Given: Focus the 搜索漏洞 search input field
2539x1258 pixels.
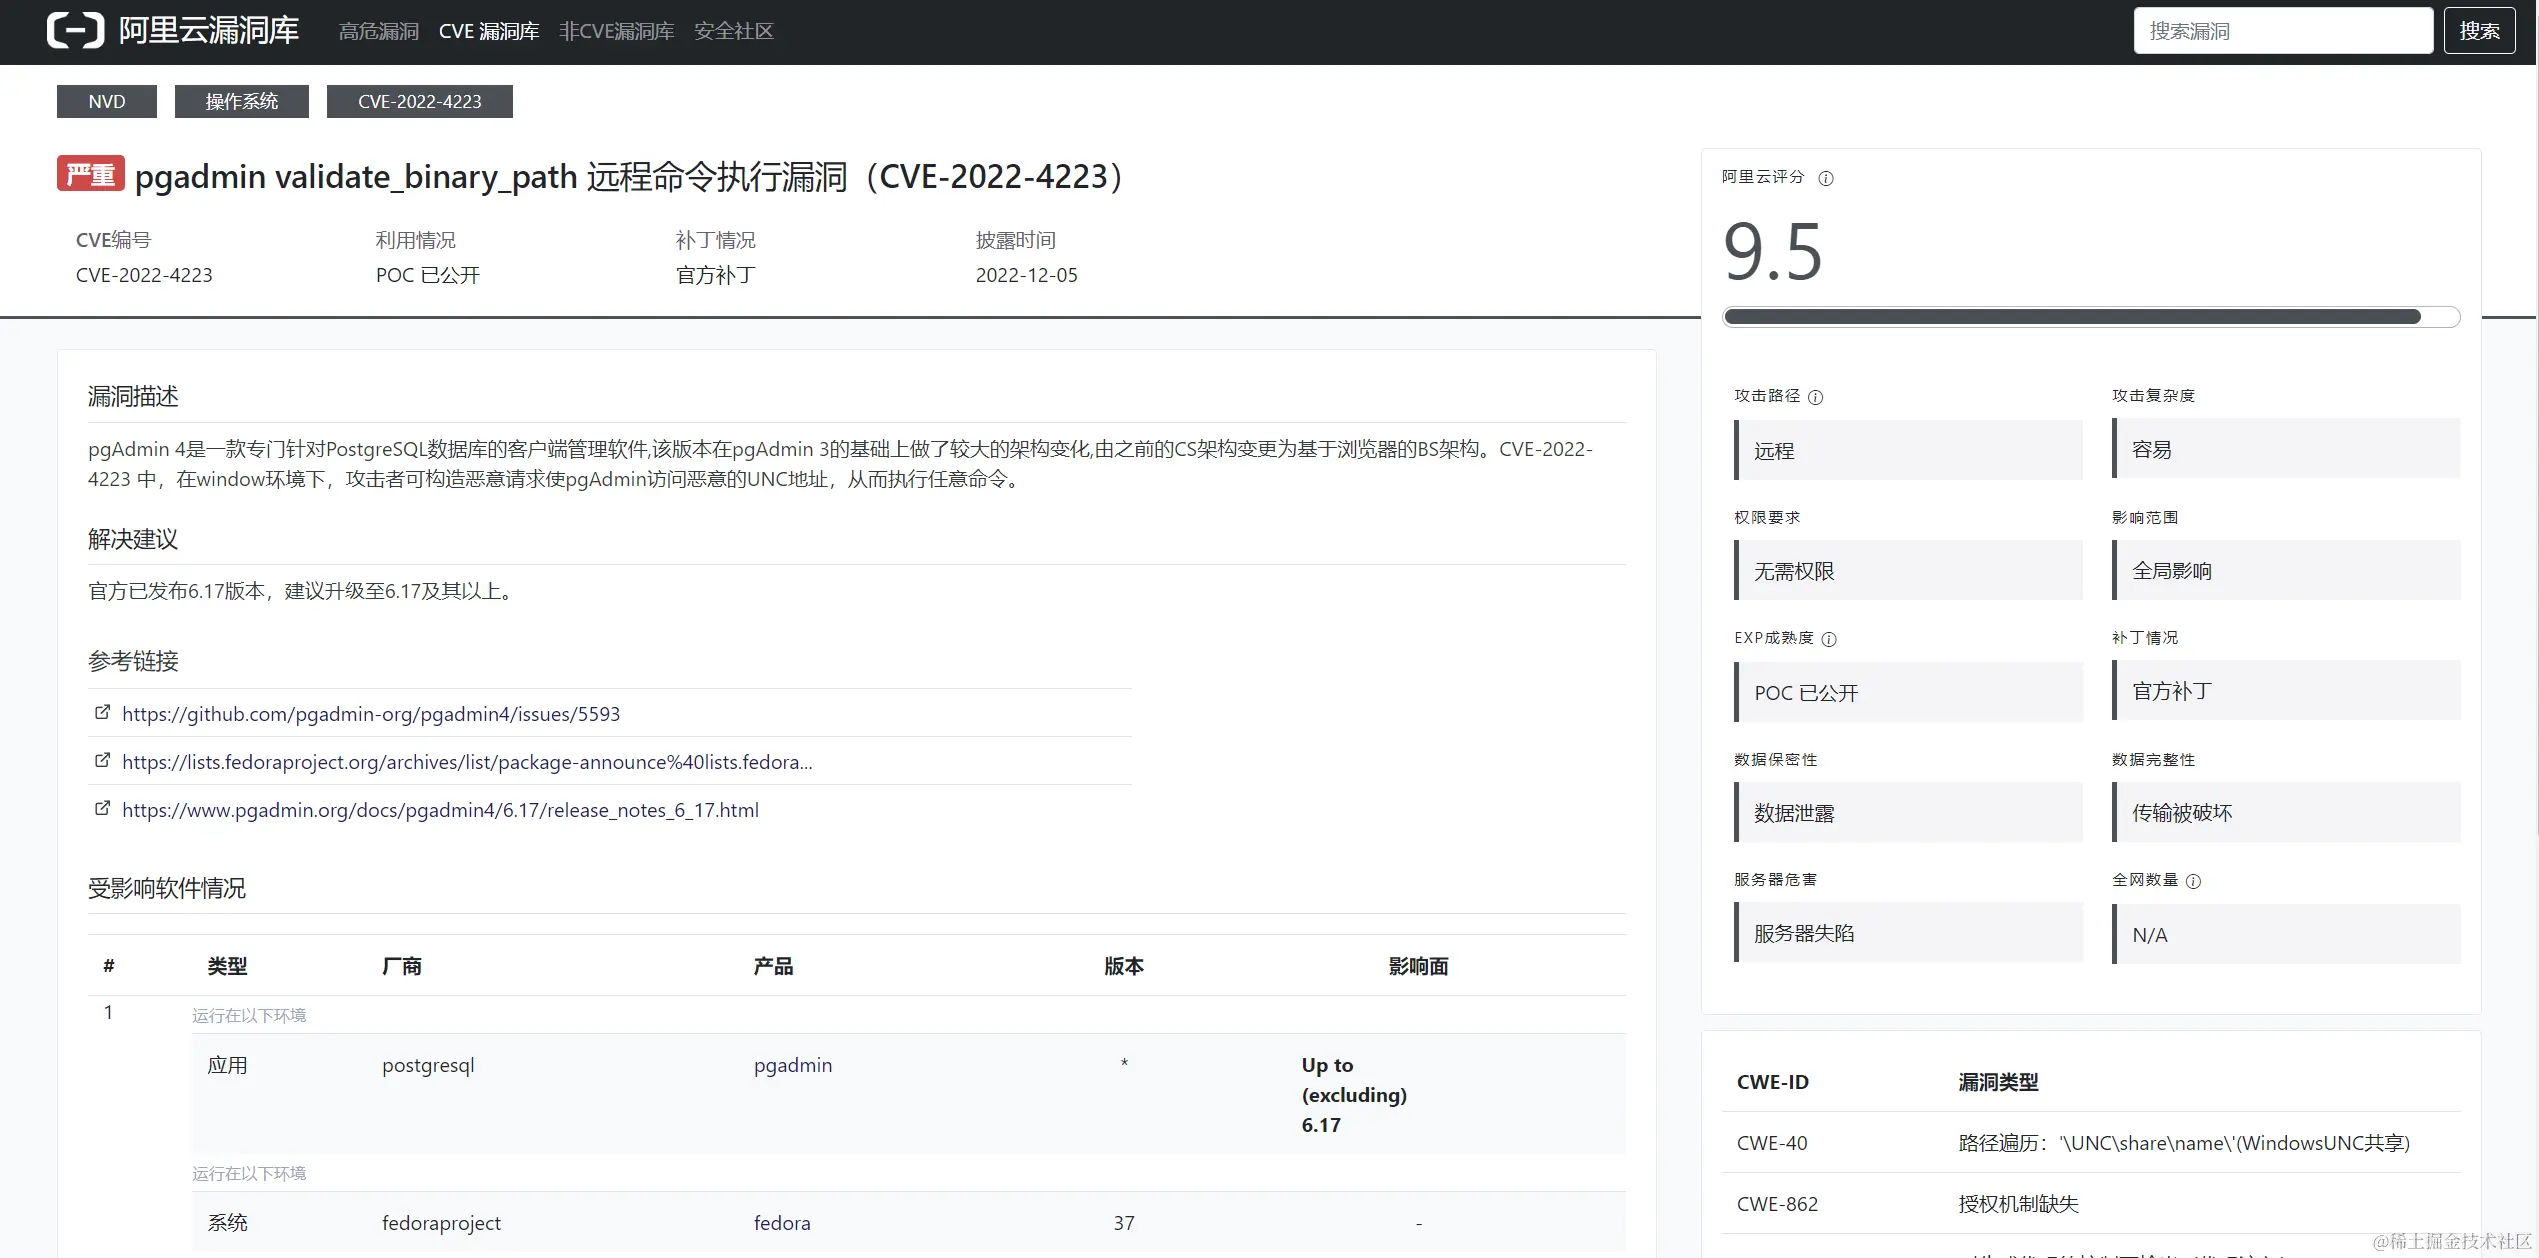Looking at the screenshot, I should (x=2283, y=31).
